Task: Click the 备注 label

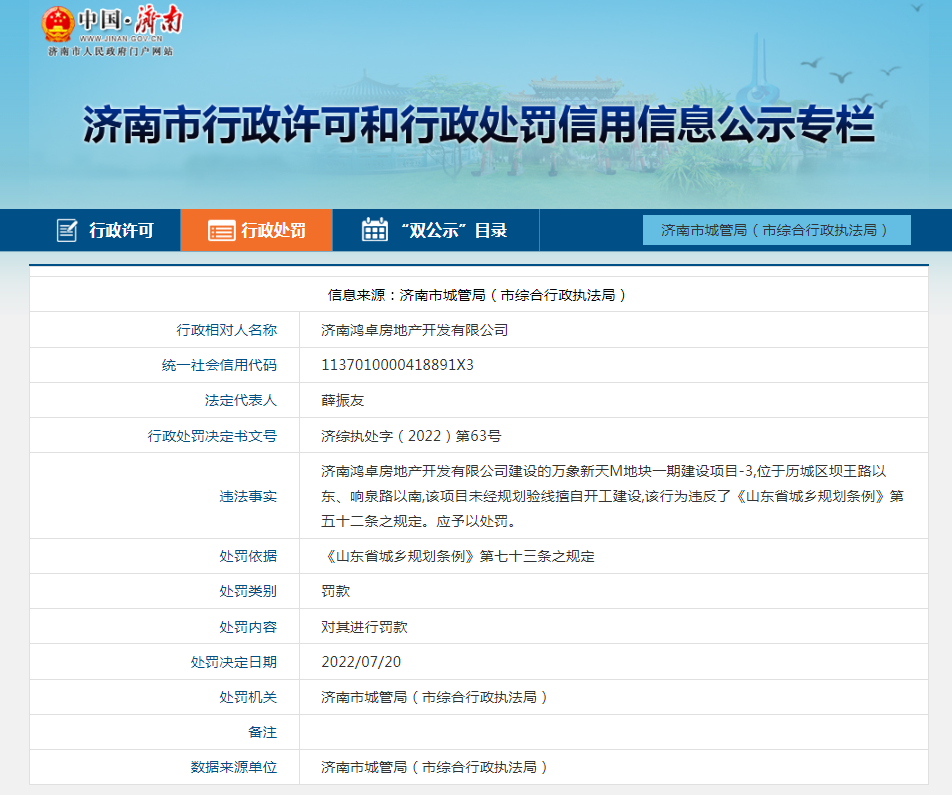Action: tap(263, 732)
